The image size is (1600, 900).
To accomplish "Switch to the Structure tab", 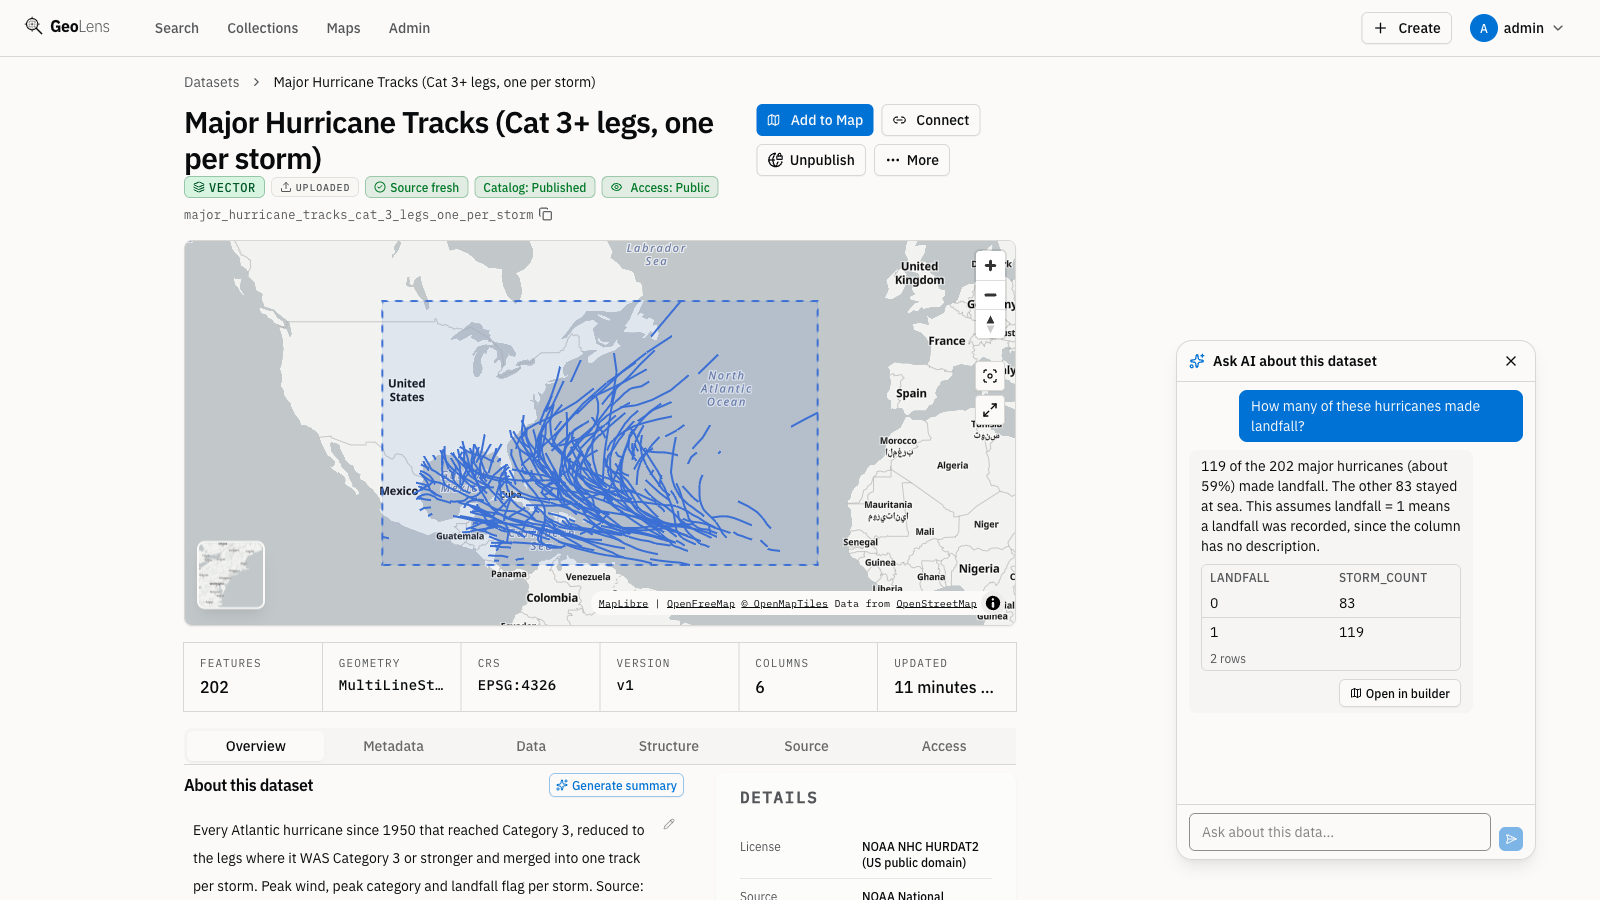I will (669, 746).
